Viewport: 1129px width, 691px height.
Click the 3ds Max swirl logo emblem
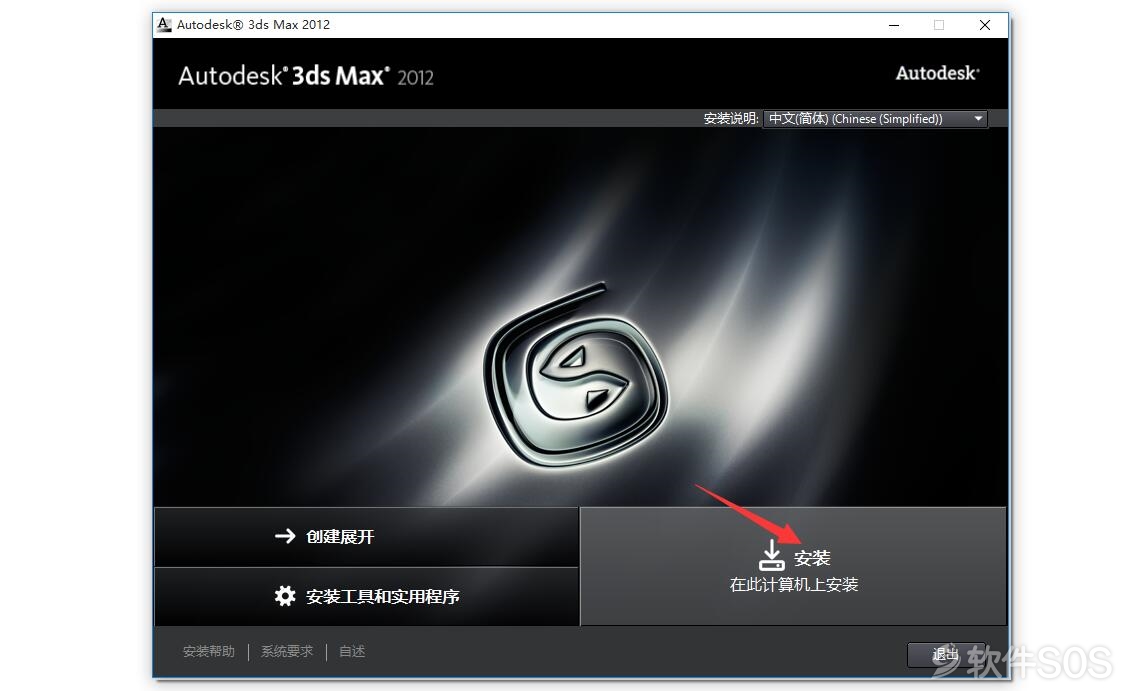pos(576,374)
